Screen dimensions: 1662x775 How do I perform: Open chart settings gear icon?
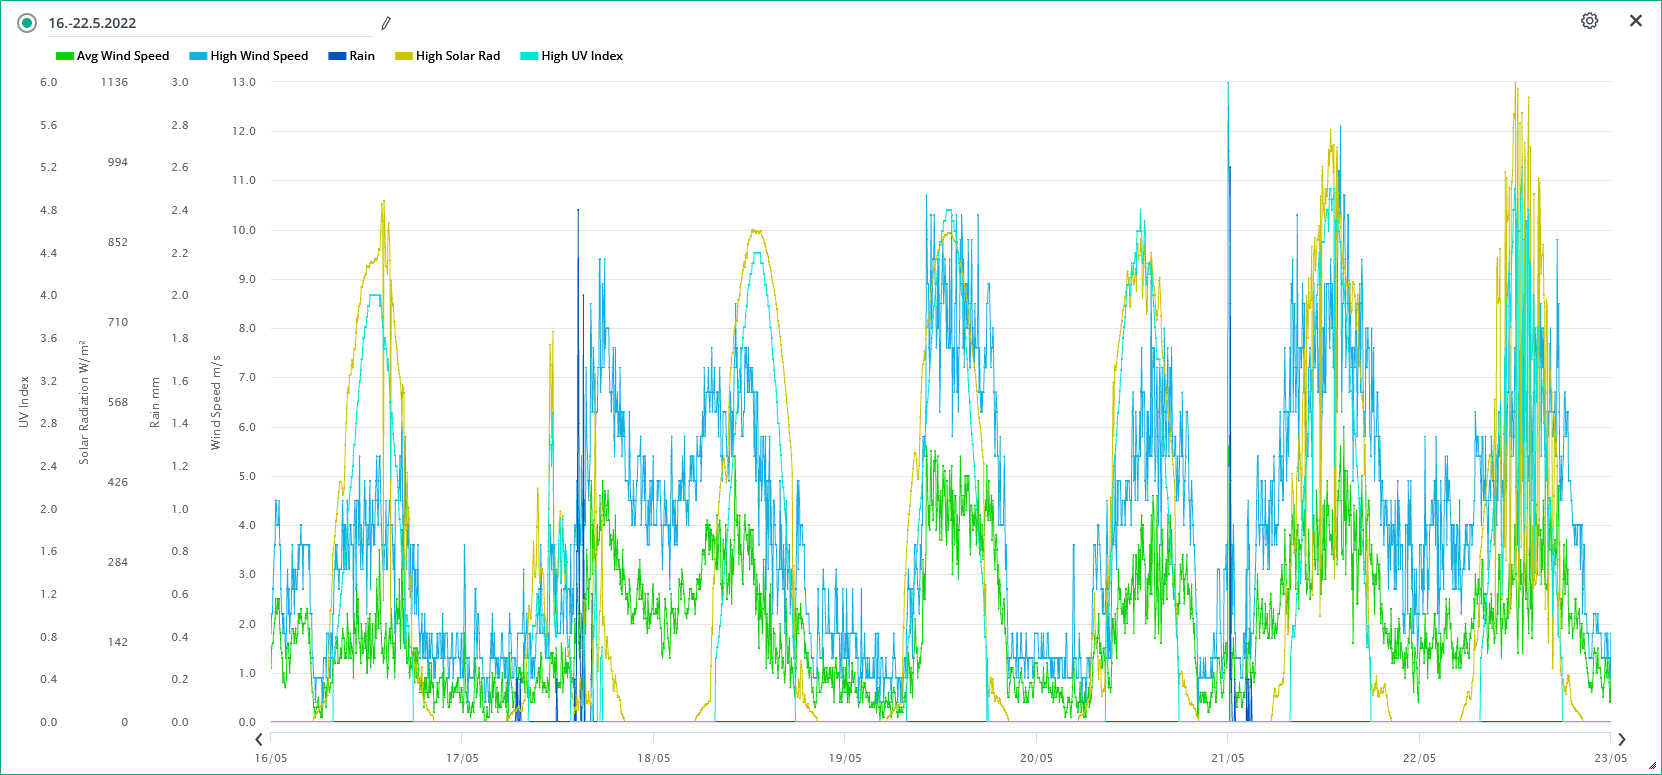click(1589, 21)
